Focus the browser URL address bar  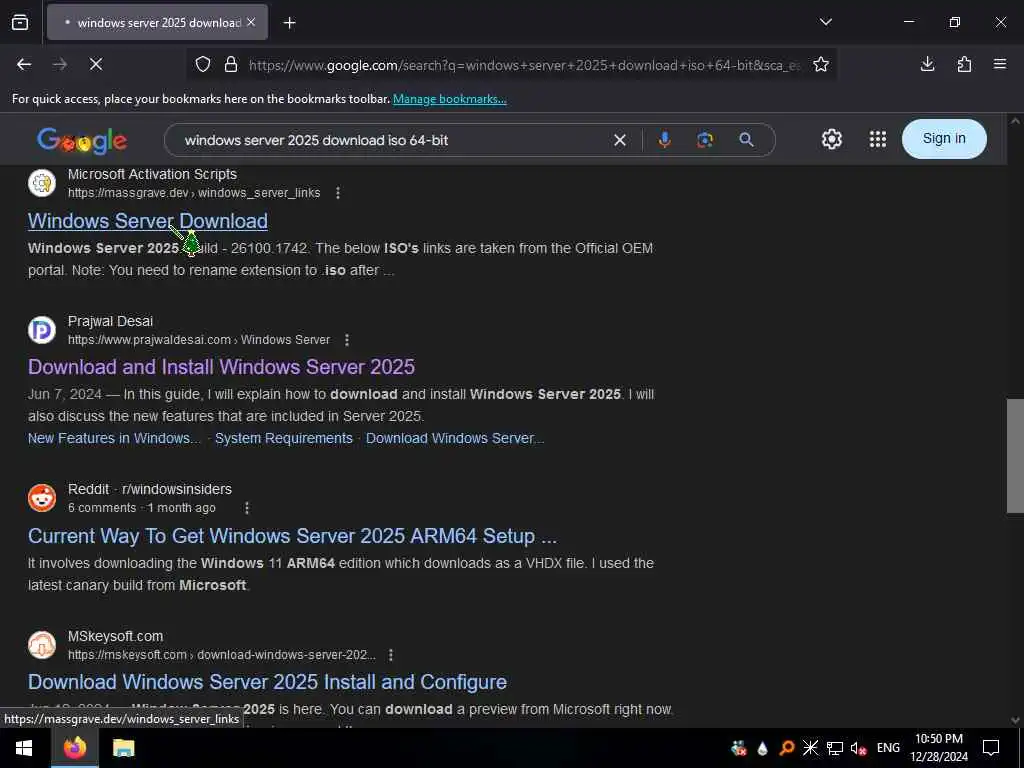point(522,65)
